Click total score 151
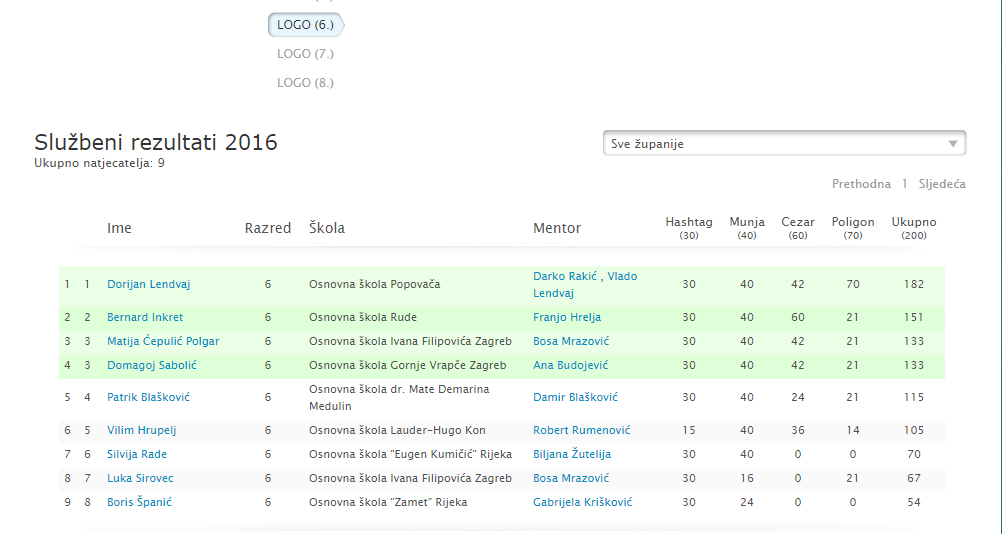 (914, 317)
